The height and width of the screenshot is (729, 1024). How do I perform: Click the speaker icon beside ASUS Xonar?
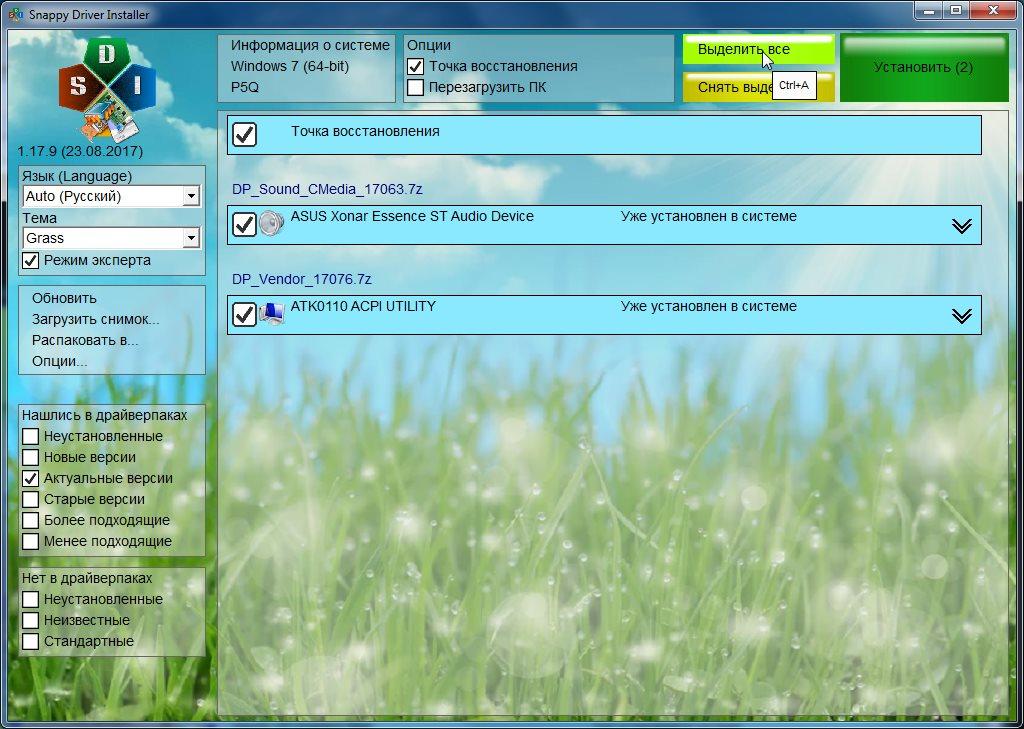(x=271, y=224)
